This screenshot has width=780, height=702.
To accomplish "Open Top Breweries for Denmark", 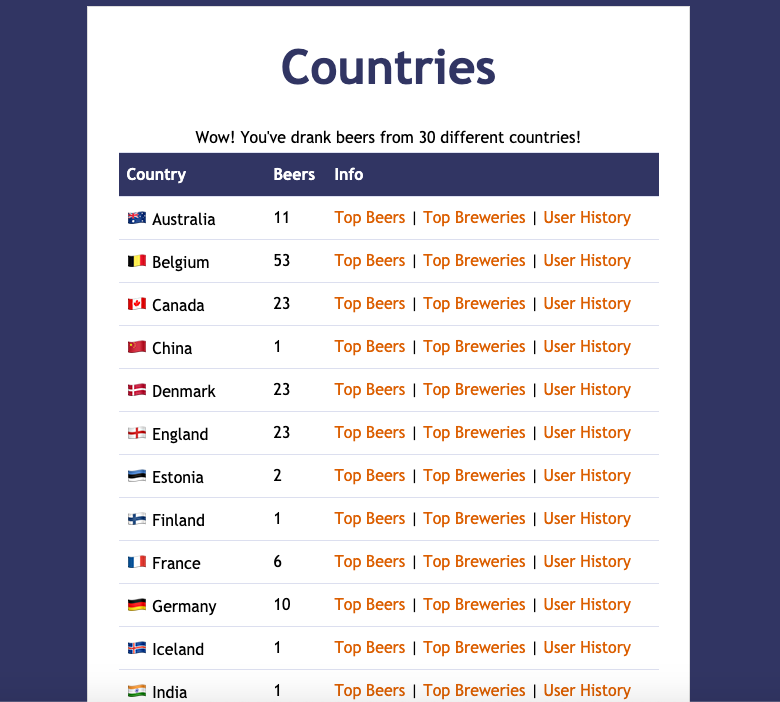I will coord(474,390).
